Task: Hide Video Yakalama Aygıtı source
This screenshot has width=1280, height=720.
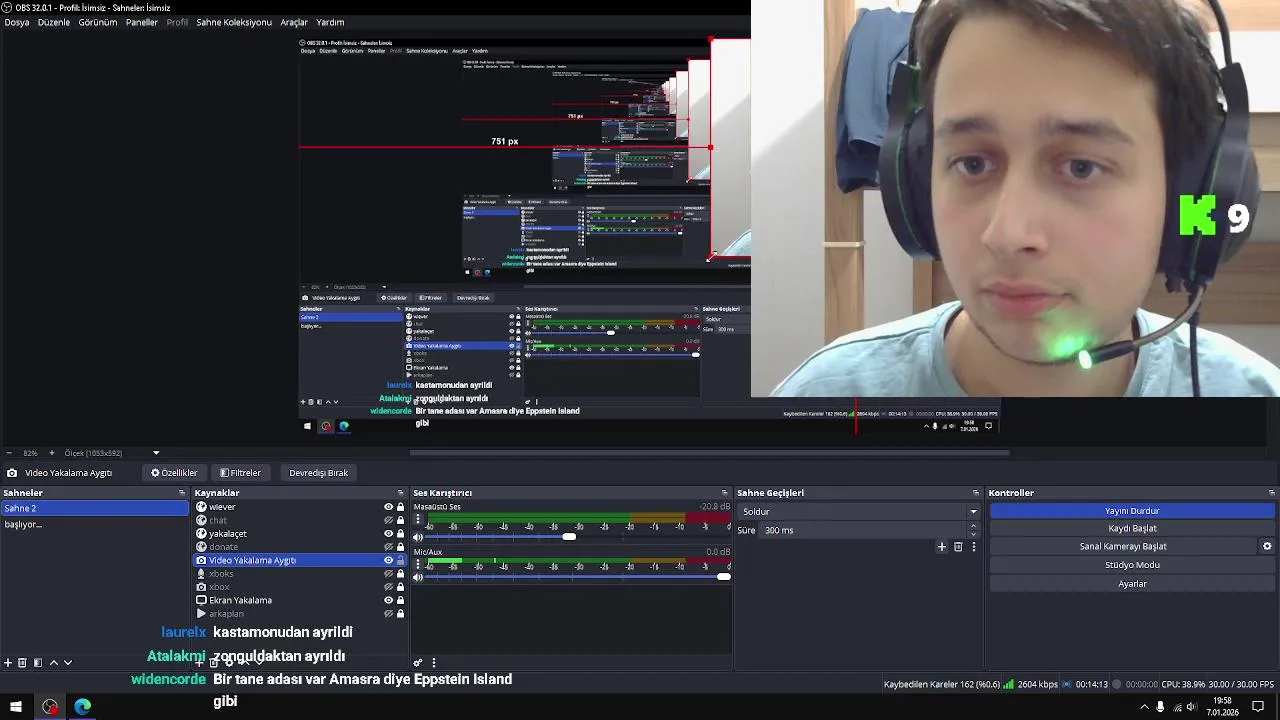Action: pos(388,560)
